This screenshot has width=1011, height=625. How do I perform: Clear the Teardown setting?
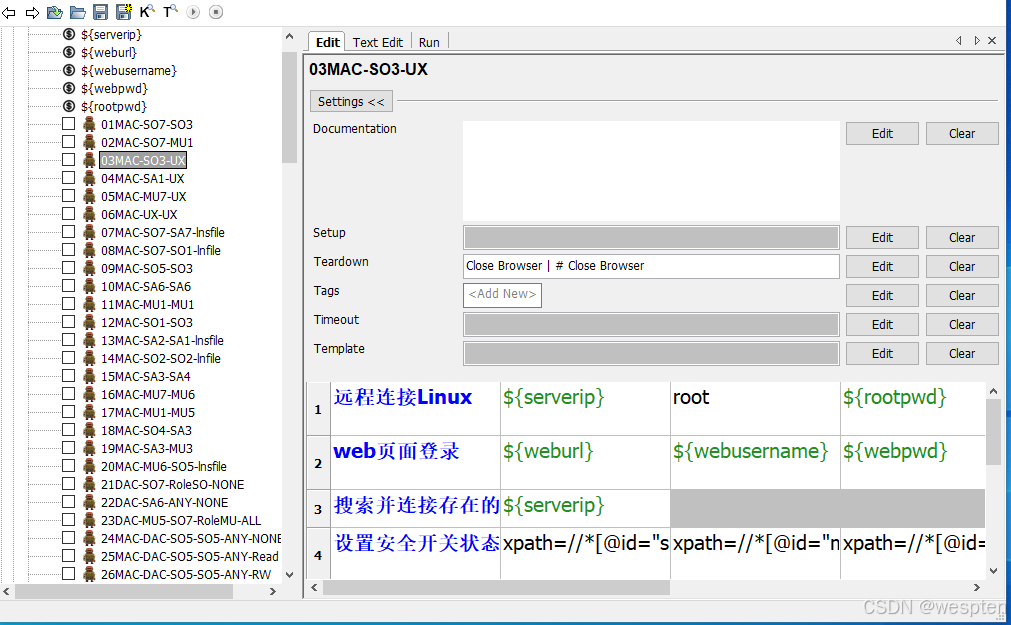click(961, 266)
